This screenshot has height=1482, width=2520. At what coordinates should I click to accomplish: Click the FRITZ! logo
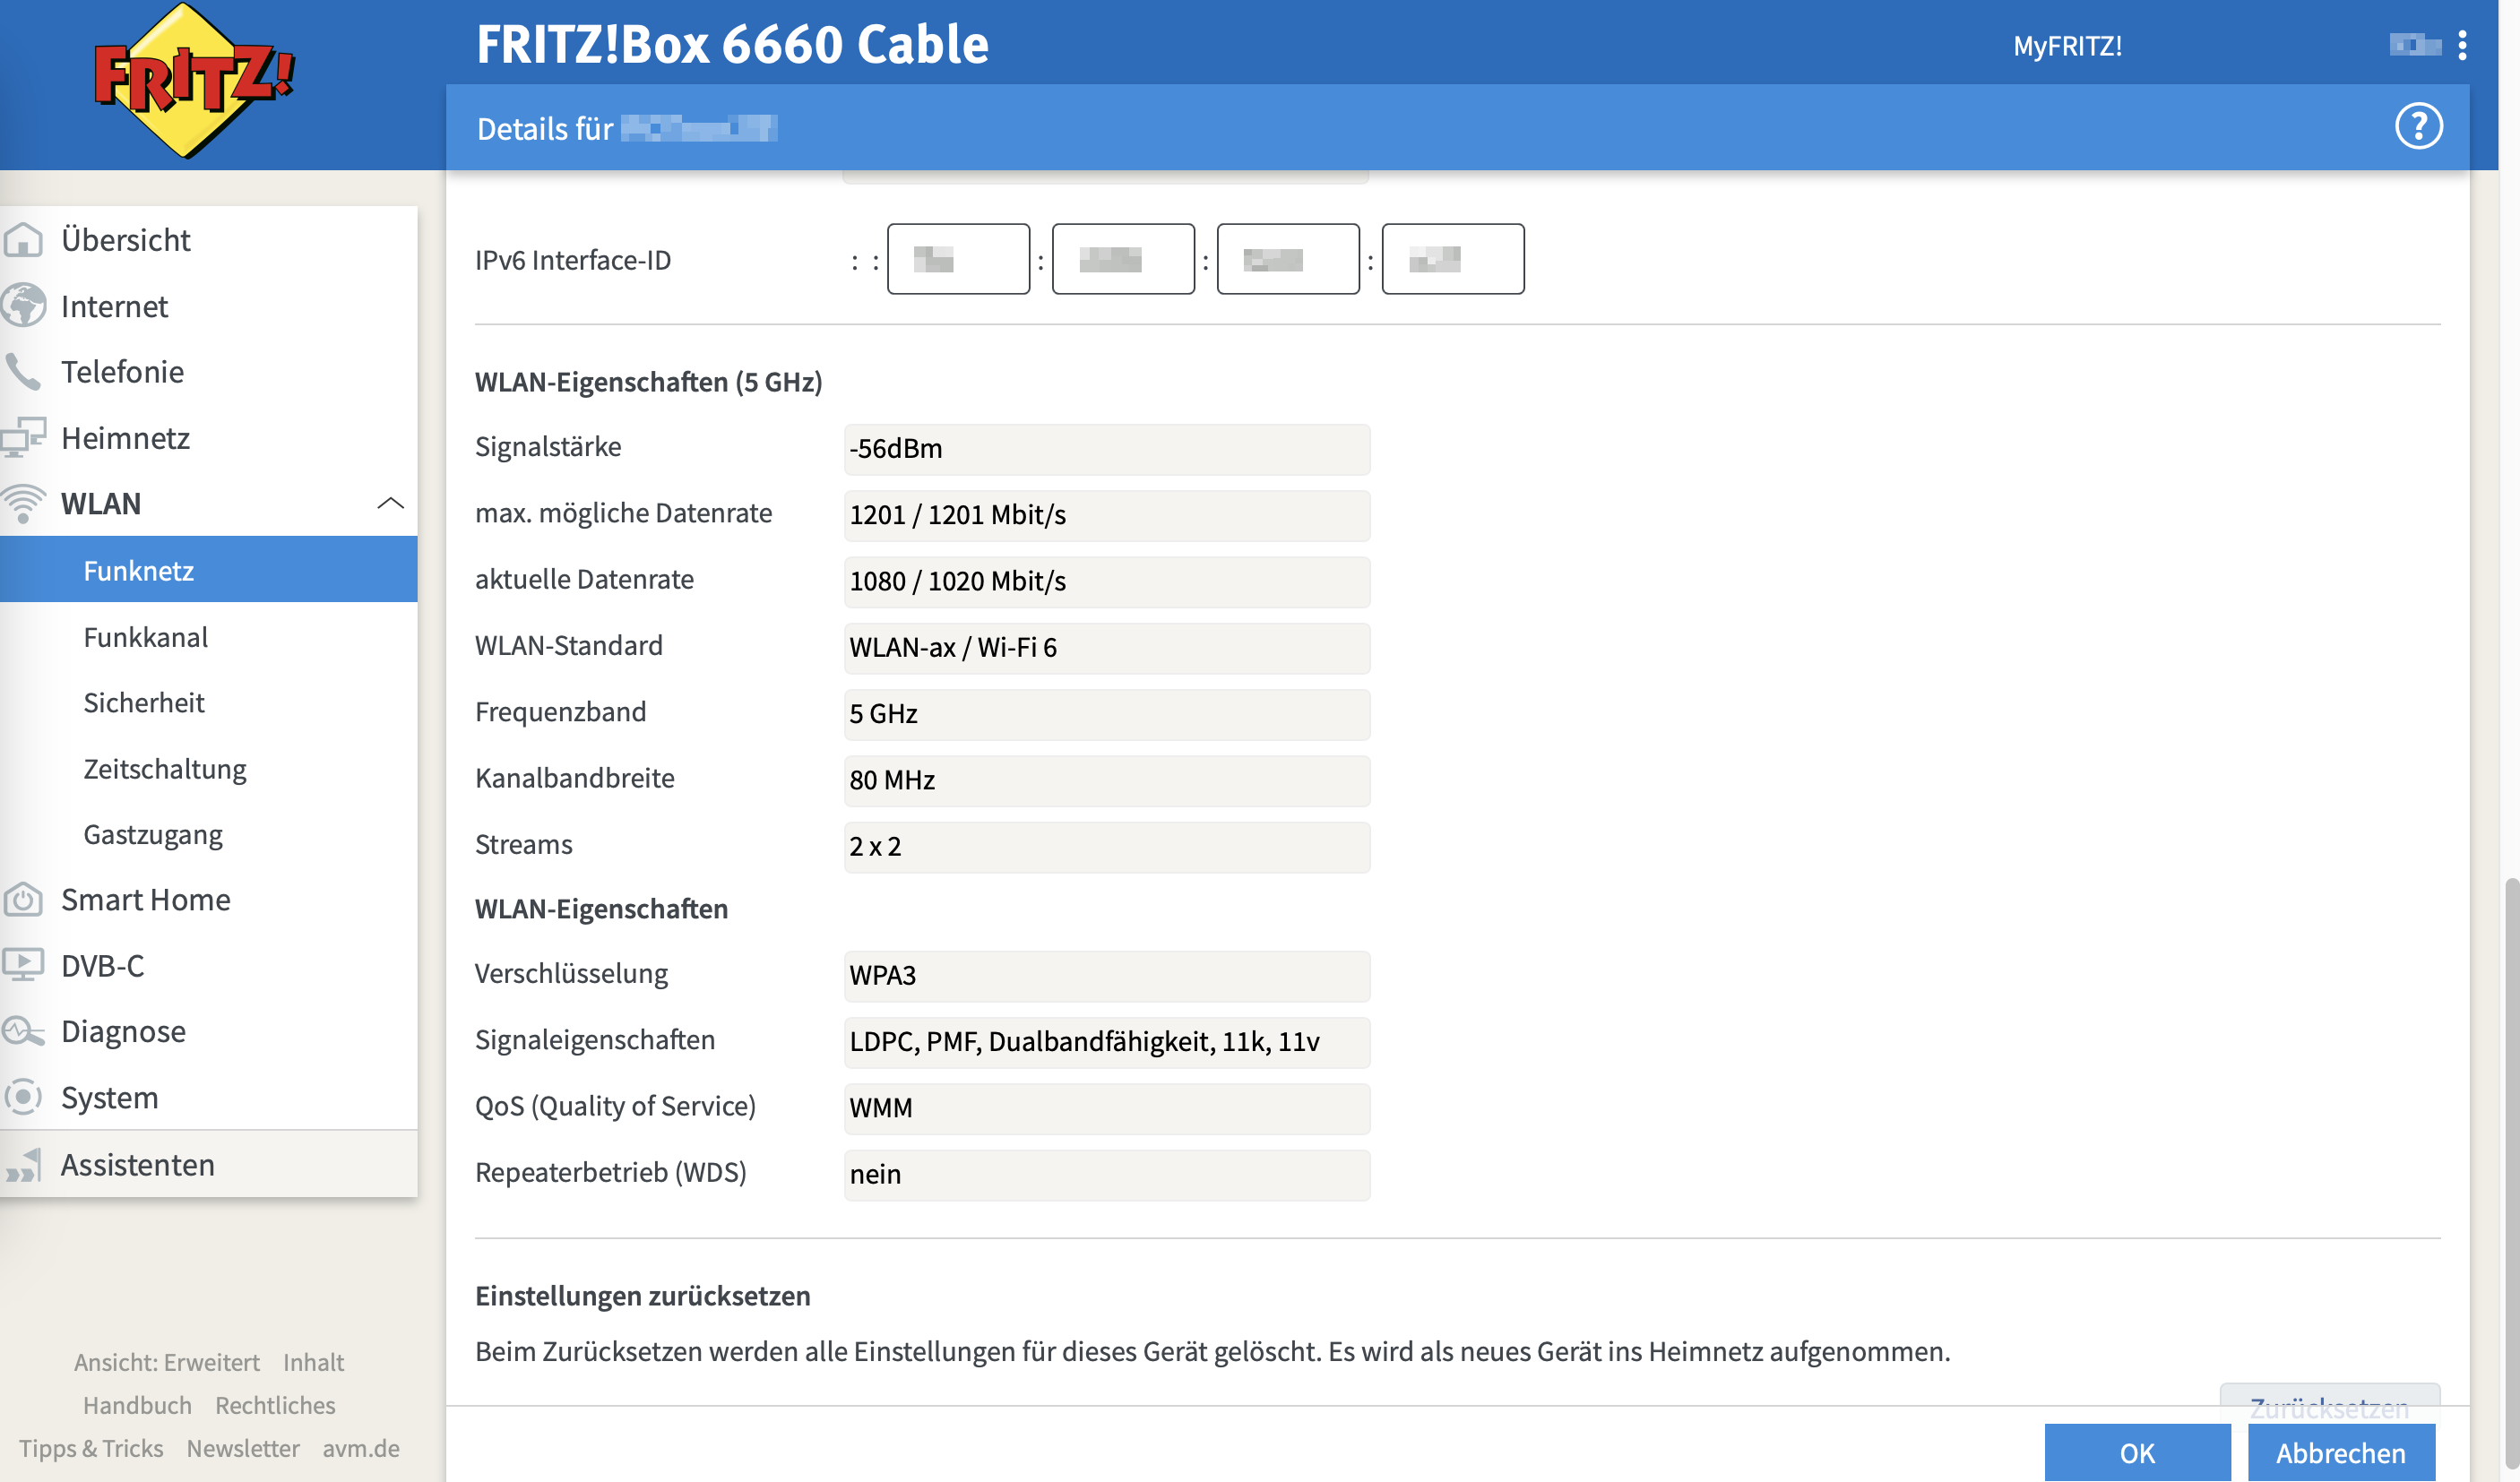pos(192,80)
